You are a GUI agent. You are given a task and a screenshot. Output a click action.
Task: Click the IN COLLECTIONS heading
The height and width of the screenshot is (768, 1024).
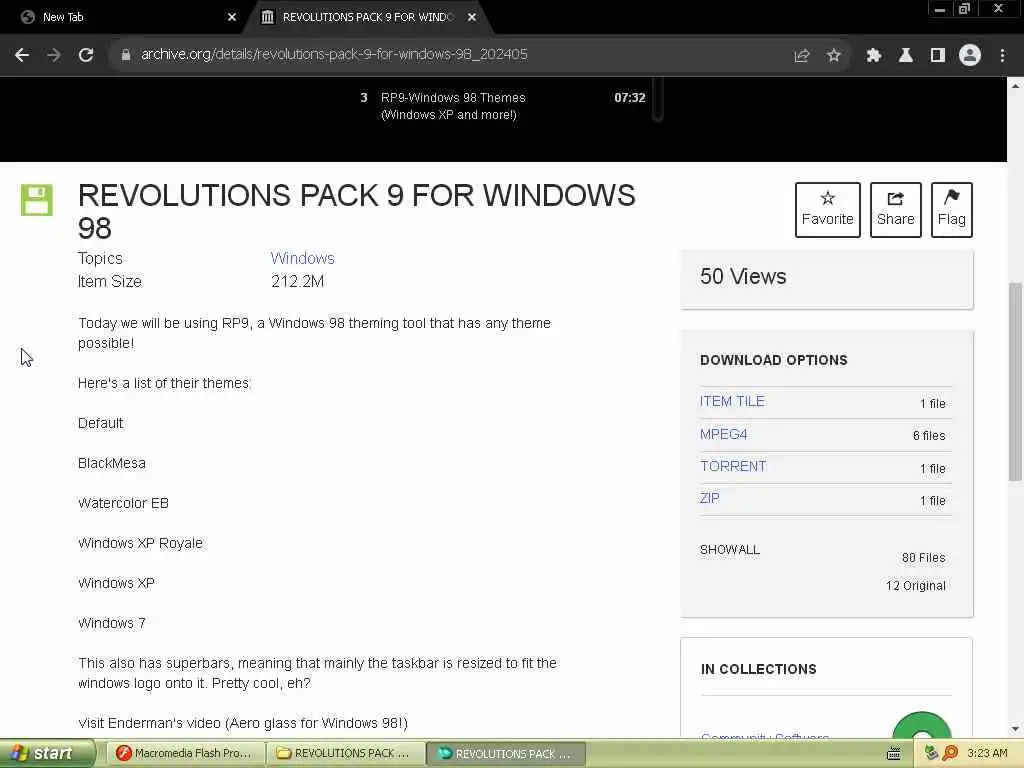tap(758, 669)
